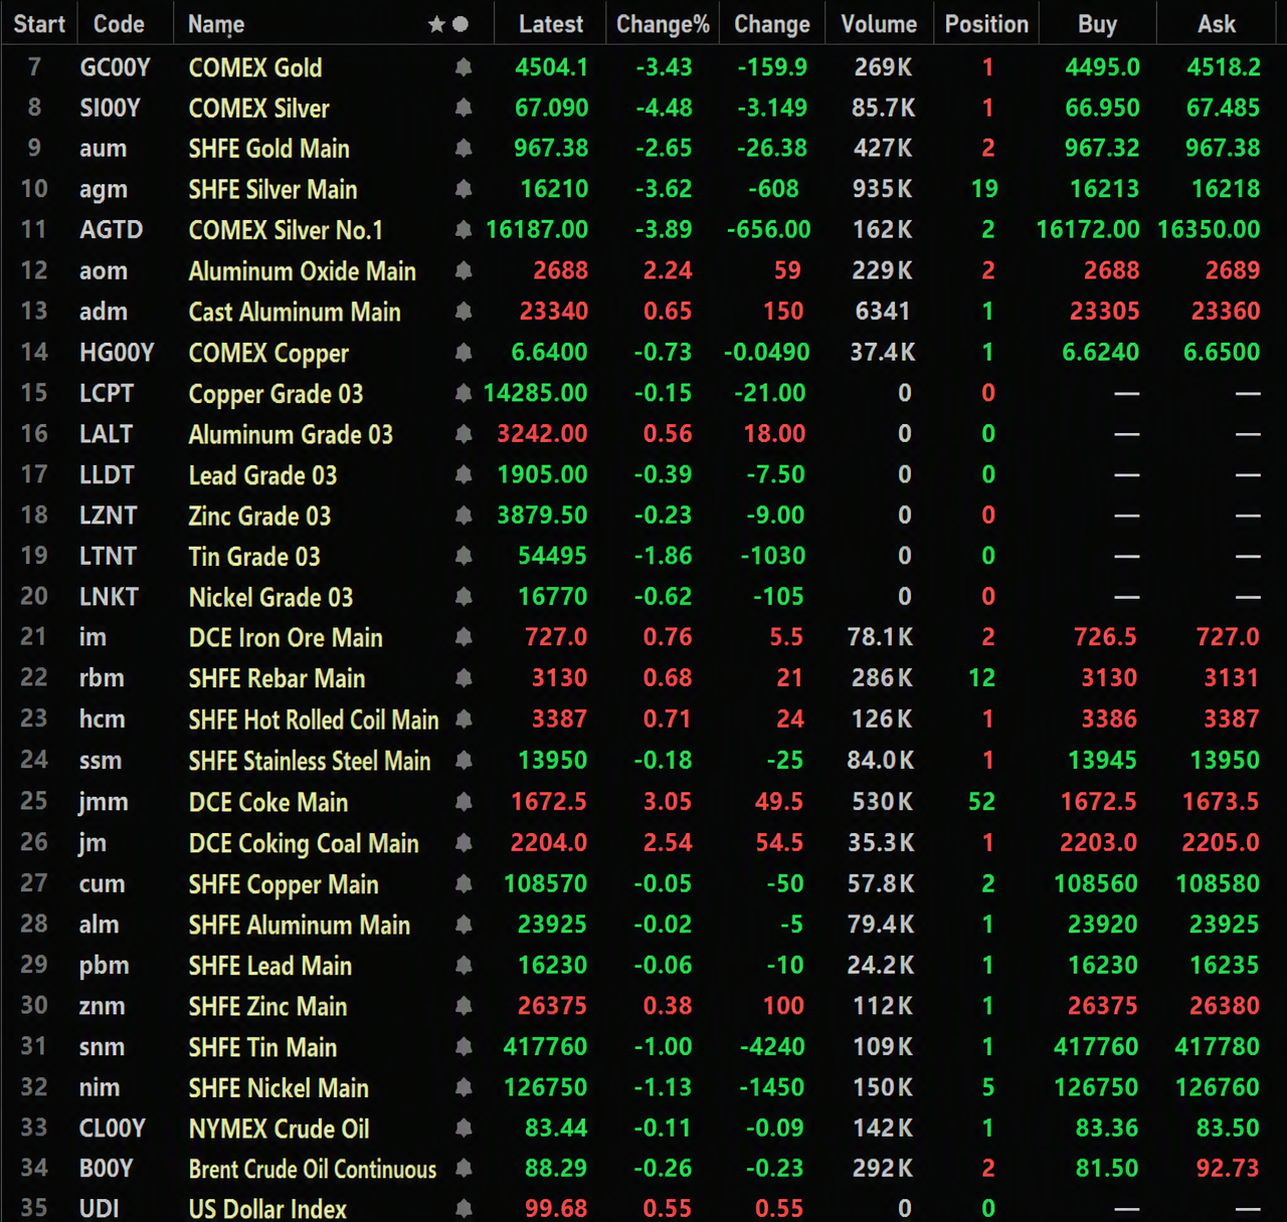This screenshot has width=1287, height=1222.
Task: Click the bell icon for Tin Grade 03
Action: 463,556
